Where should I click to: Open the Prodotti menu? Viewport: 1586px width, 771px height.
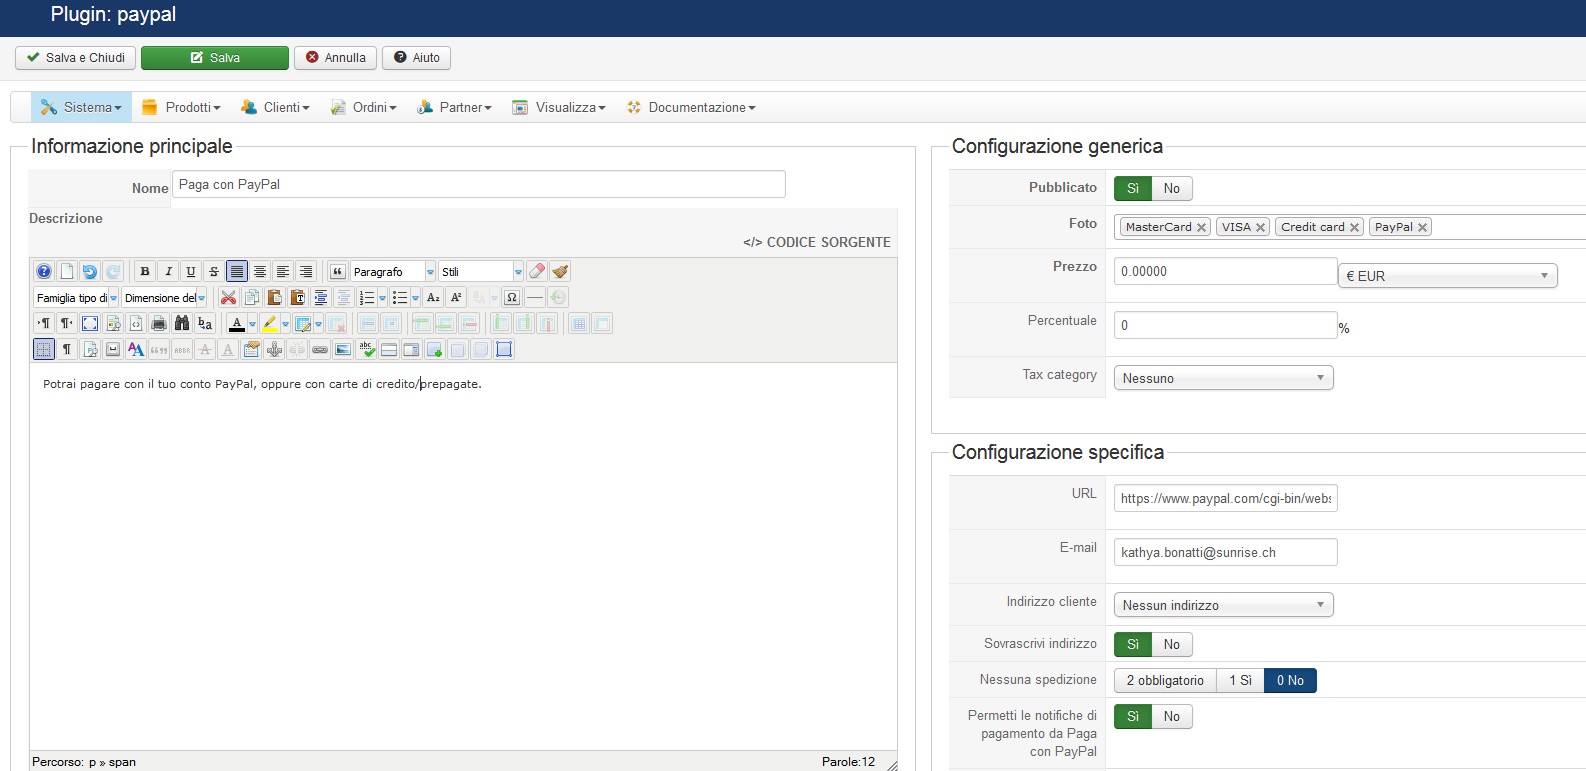tap(181, 107)
